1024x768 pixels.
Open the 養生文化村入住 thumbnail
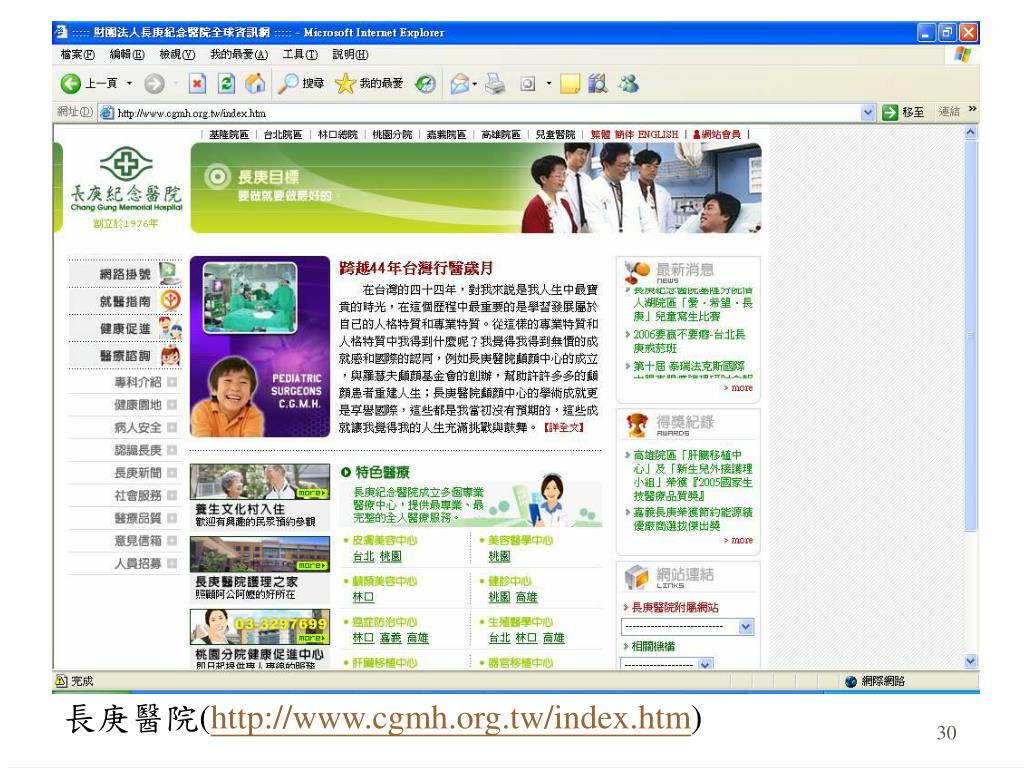pyautogui.click(x=260, y=481)
